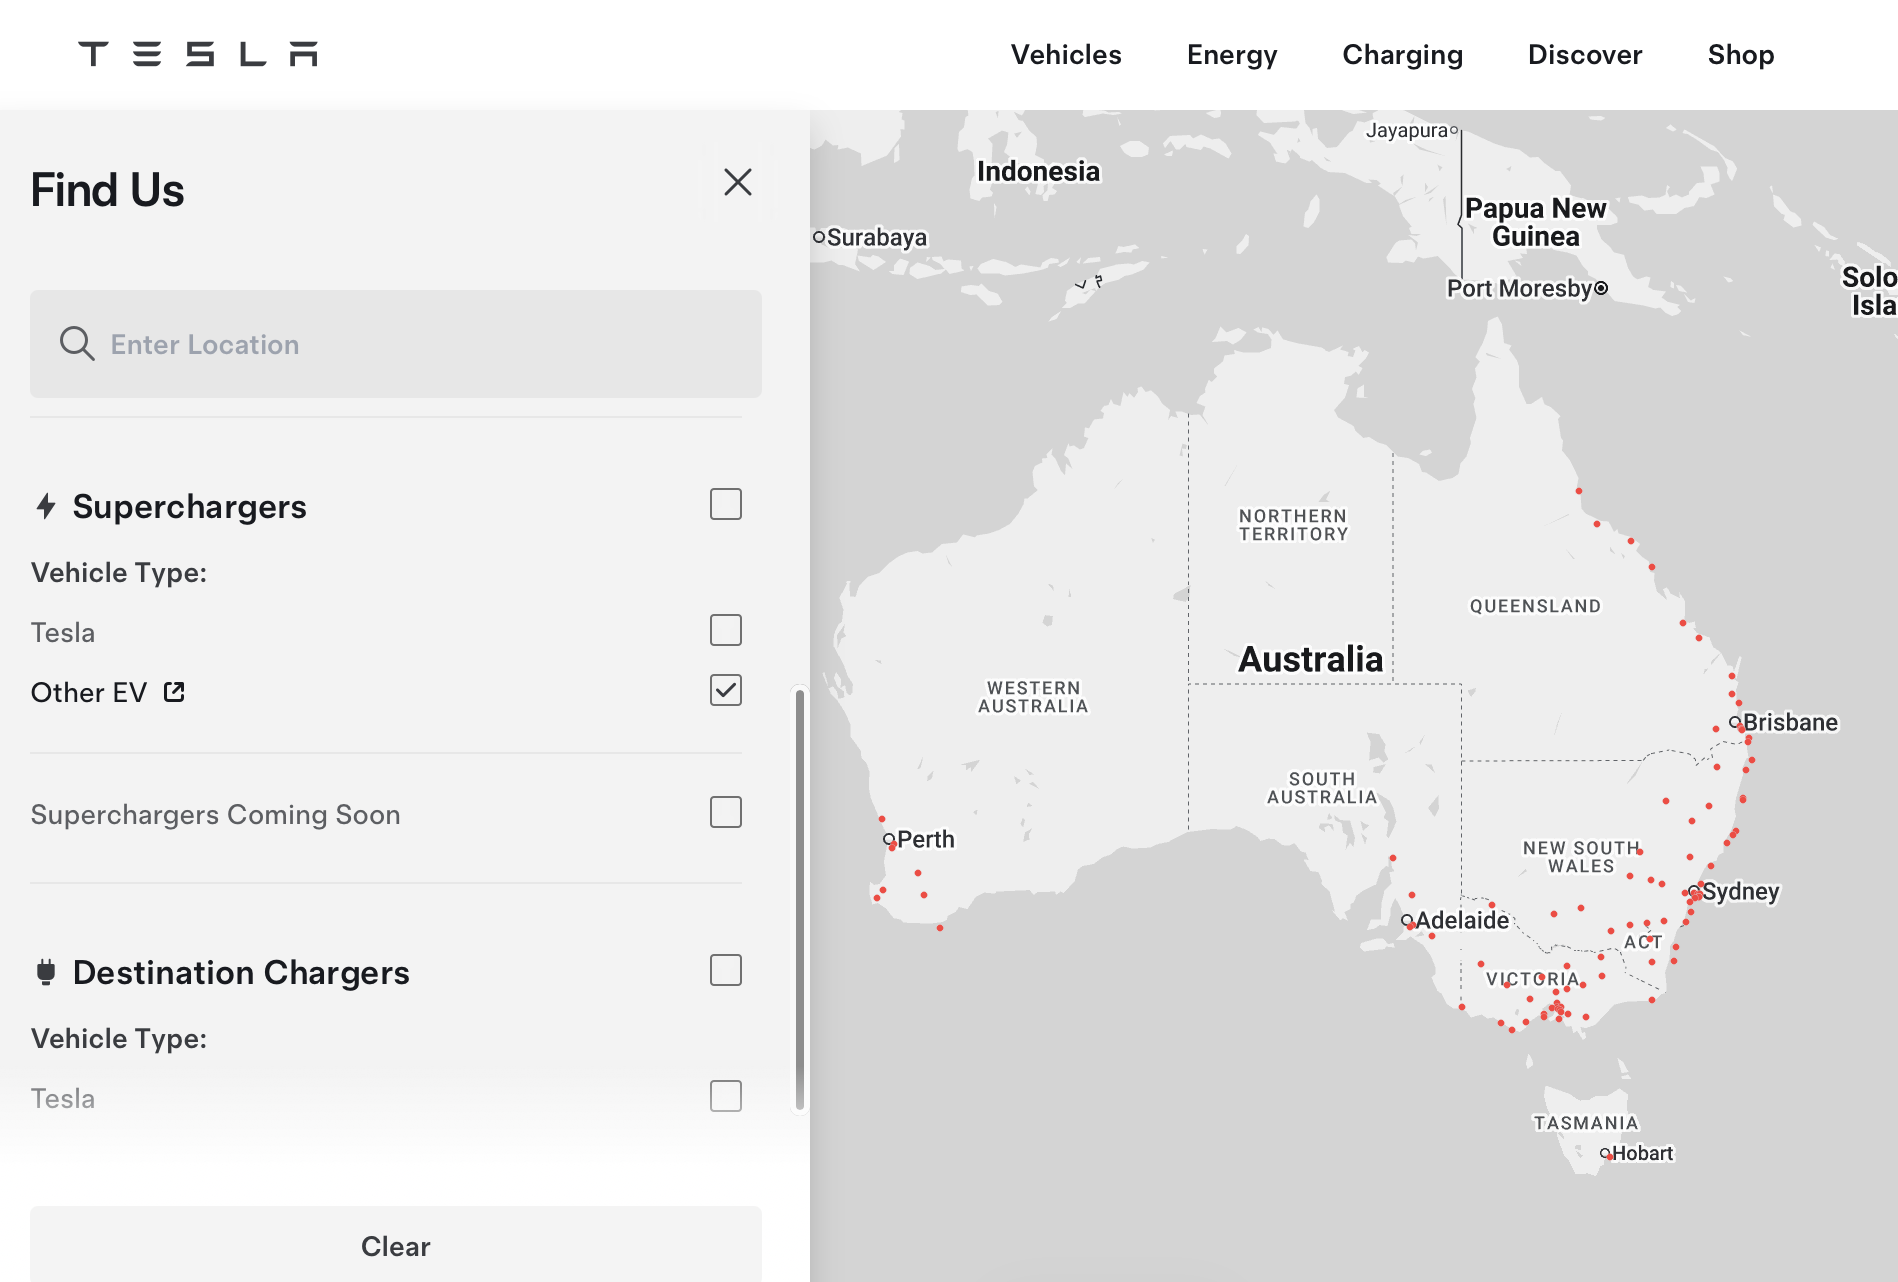
Task: Enable the Destination Chargers checkbox
Action: 725,971
